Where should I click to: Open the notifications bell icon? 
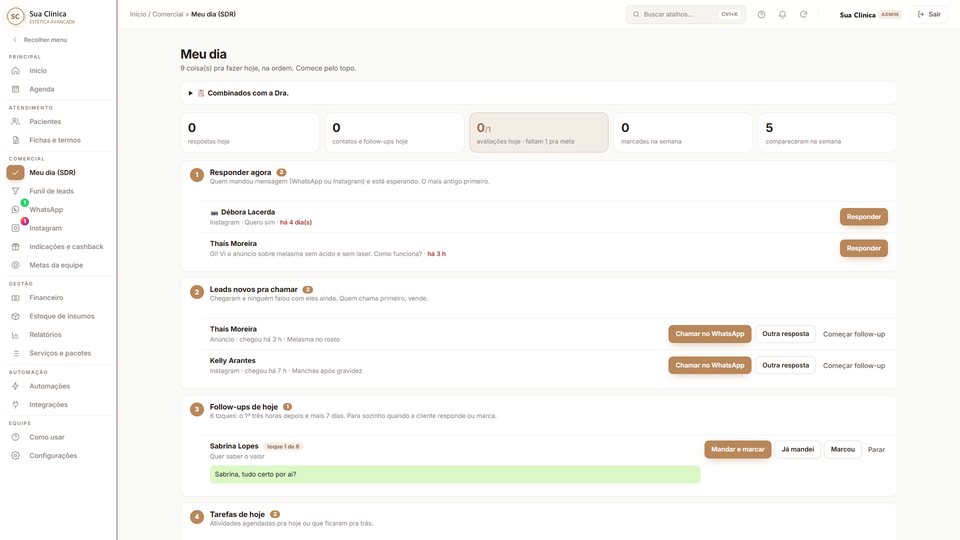click(x=782, y=14)
